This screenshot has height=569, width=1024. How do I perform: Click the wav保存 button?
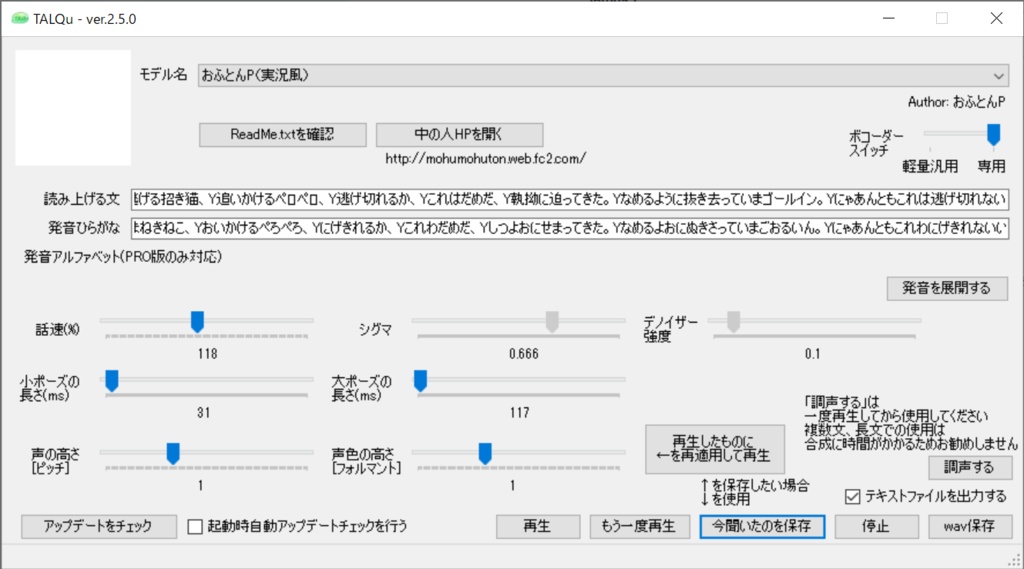click(x=970, y=527)
